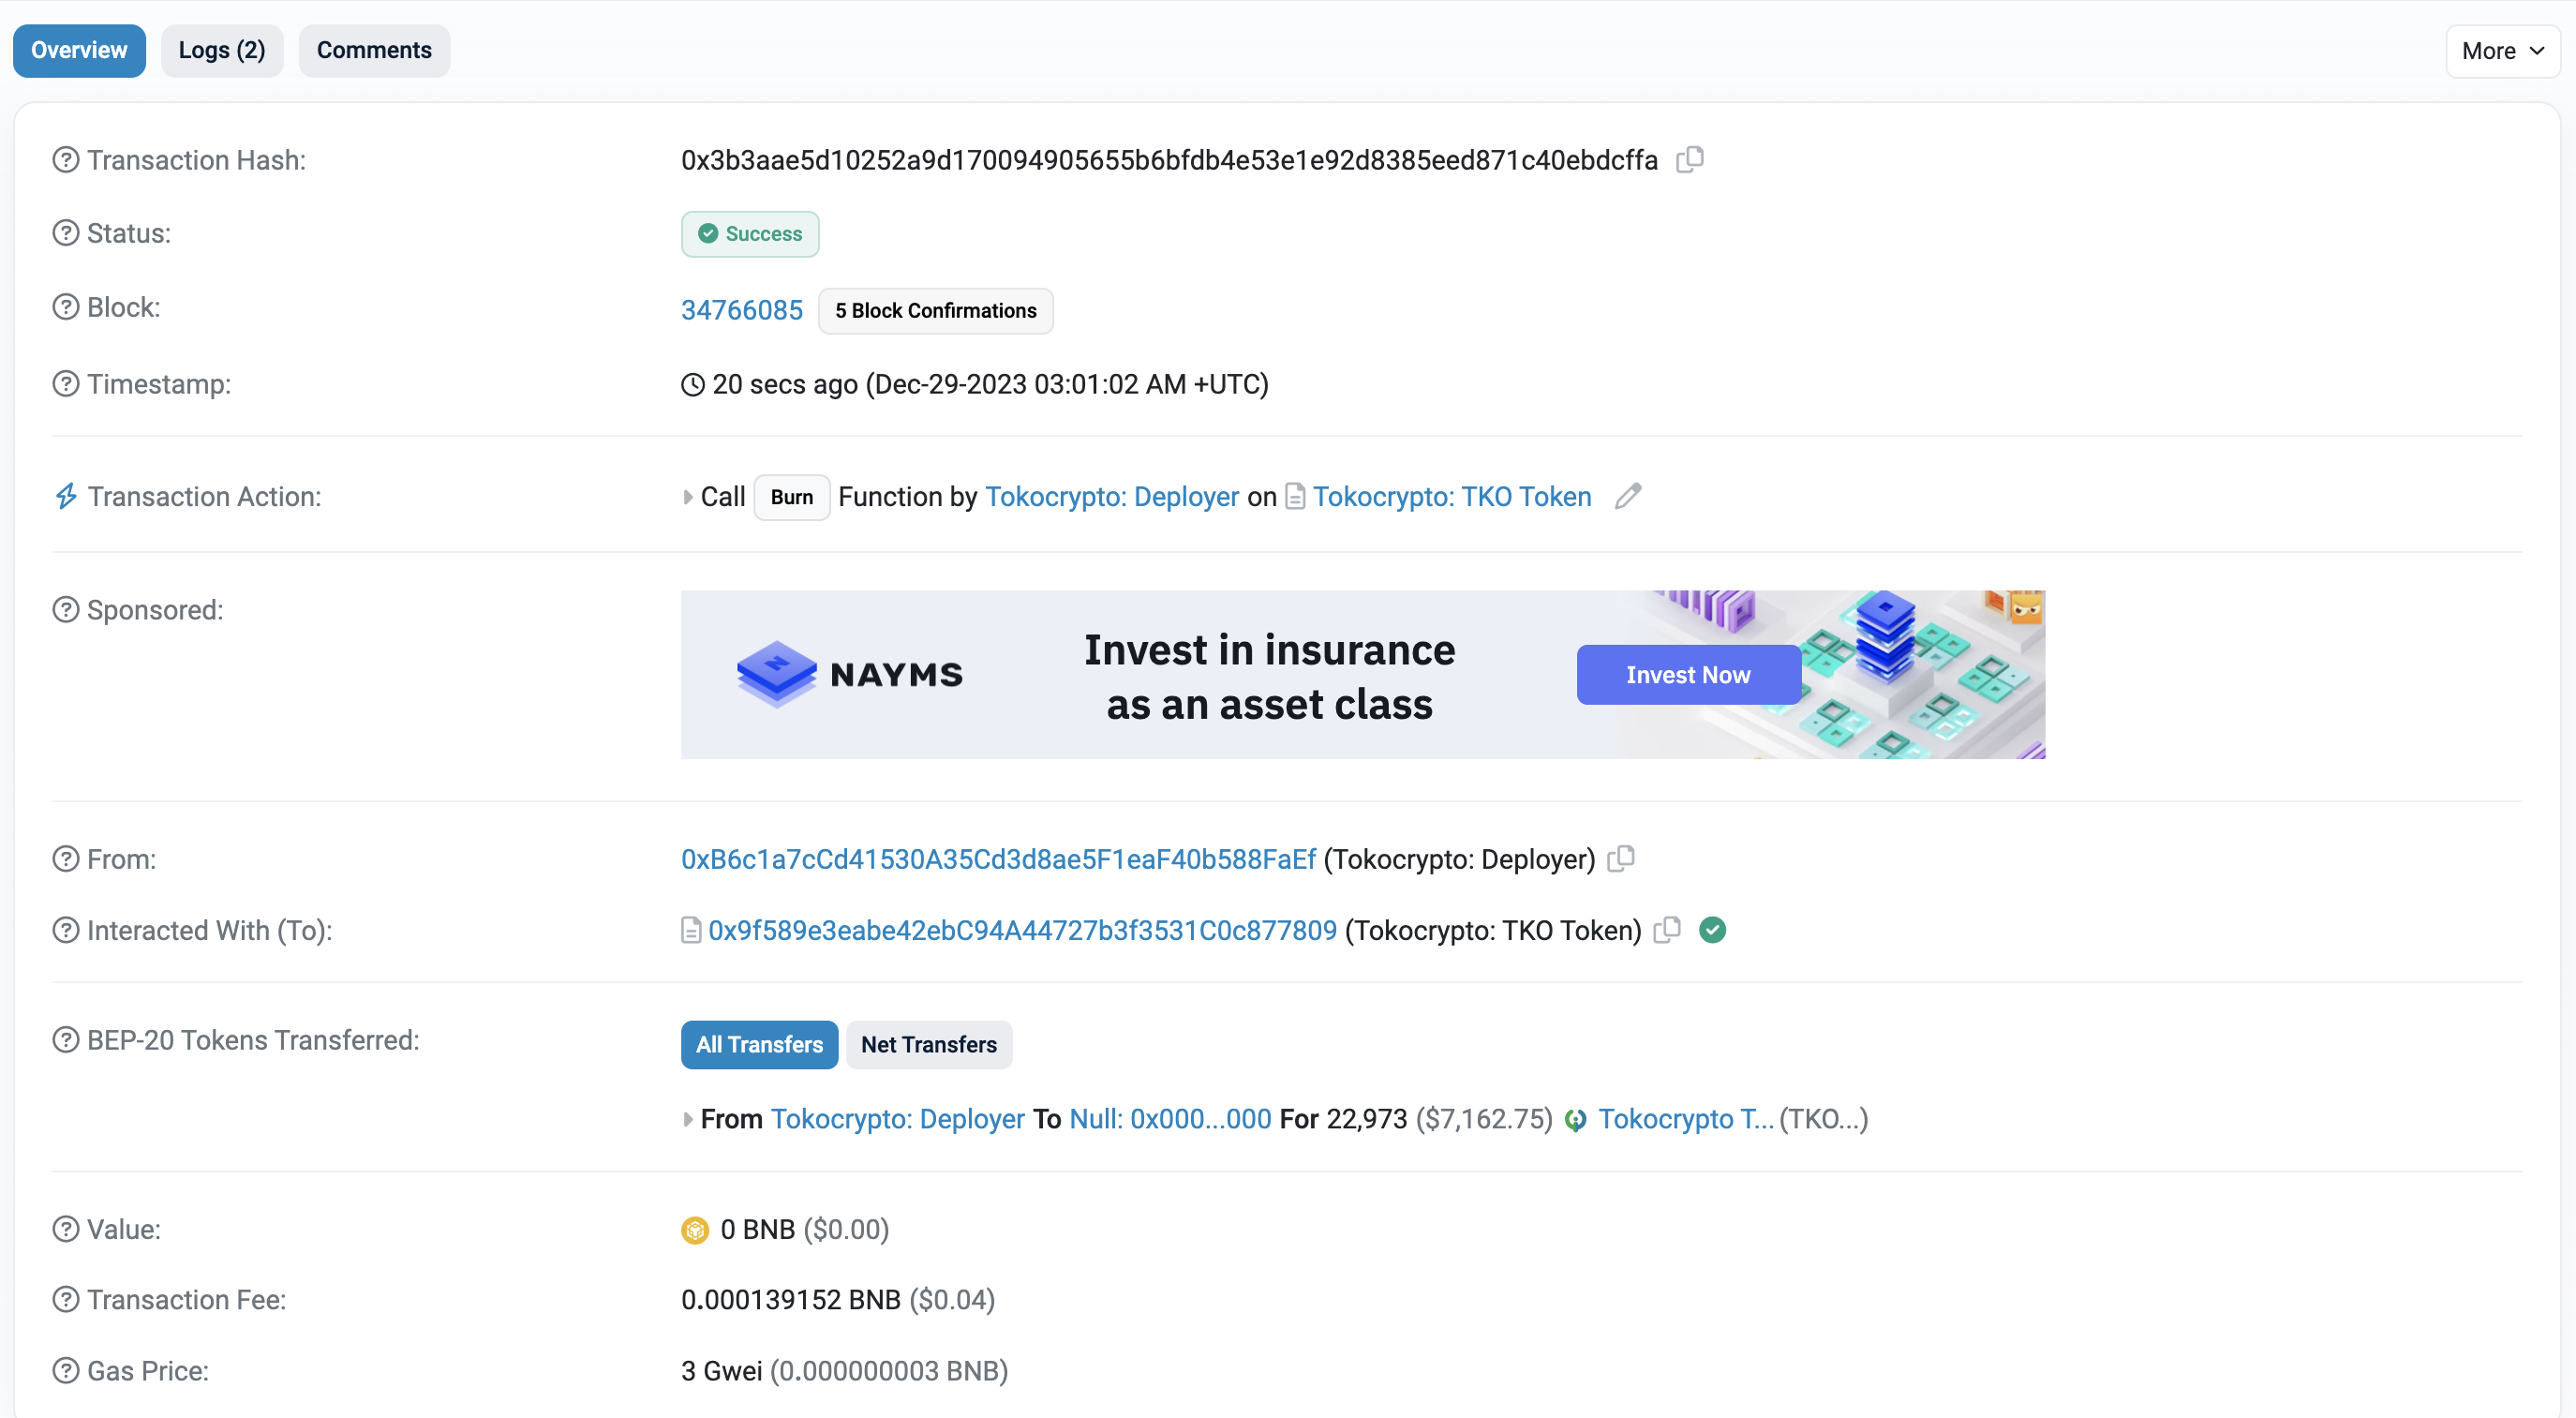Open the Logs (2) tab
Screen dimensions: 2576x1418
[222, 51]
